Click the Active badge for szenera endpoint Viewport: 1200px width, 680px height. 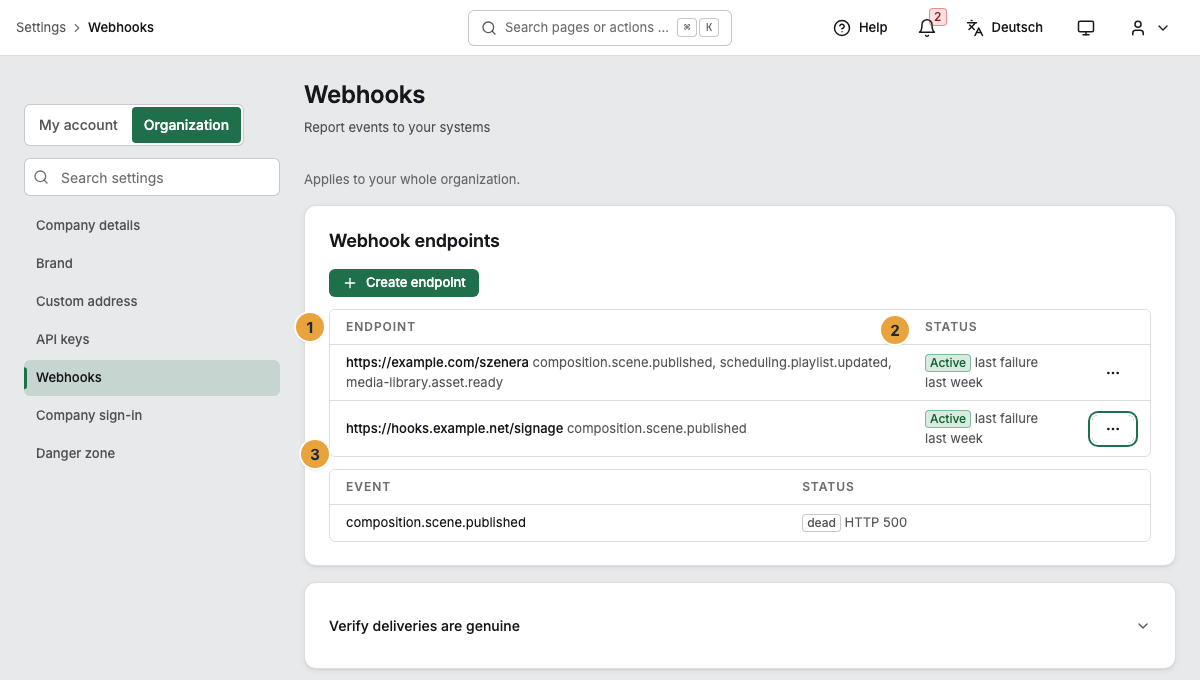click(x=947, y=363)
